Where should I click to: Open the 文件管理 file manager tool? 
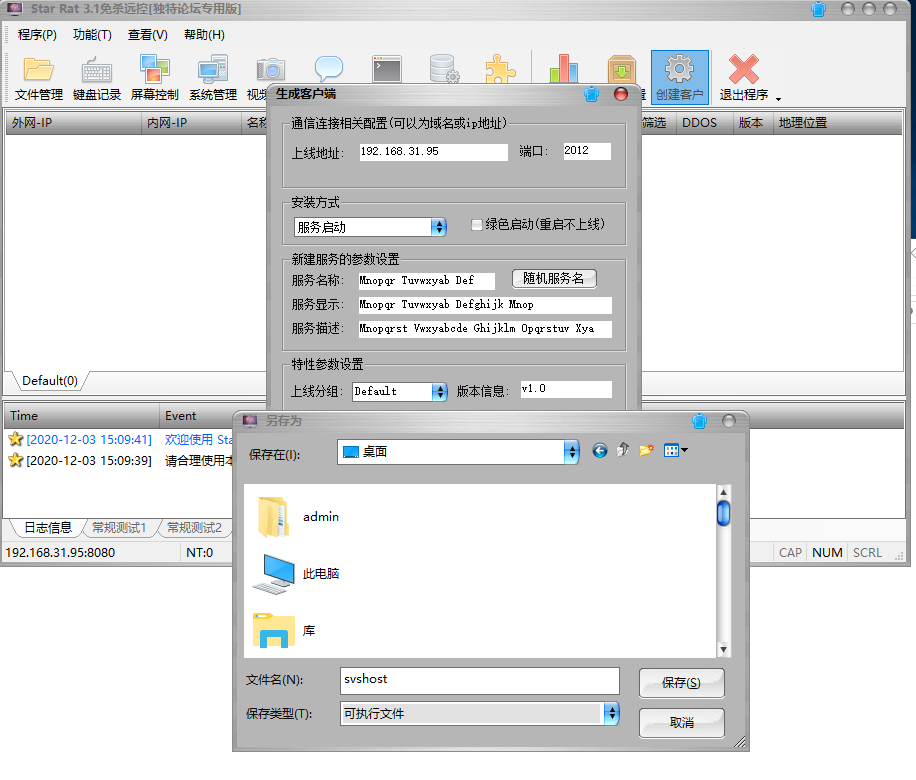(x=39, y=78)
